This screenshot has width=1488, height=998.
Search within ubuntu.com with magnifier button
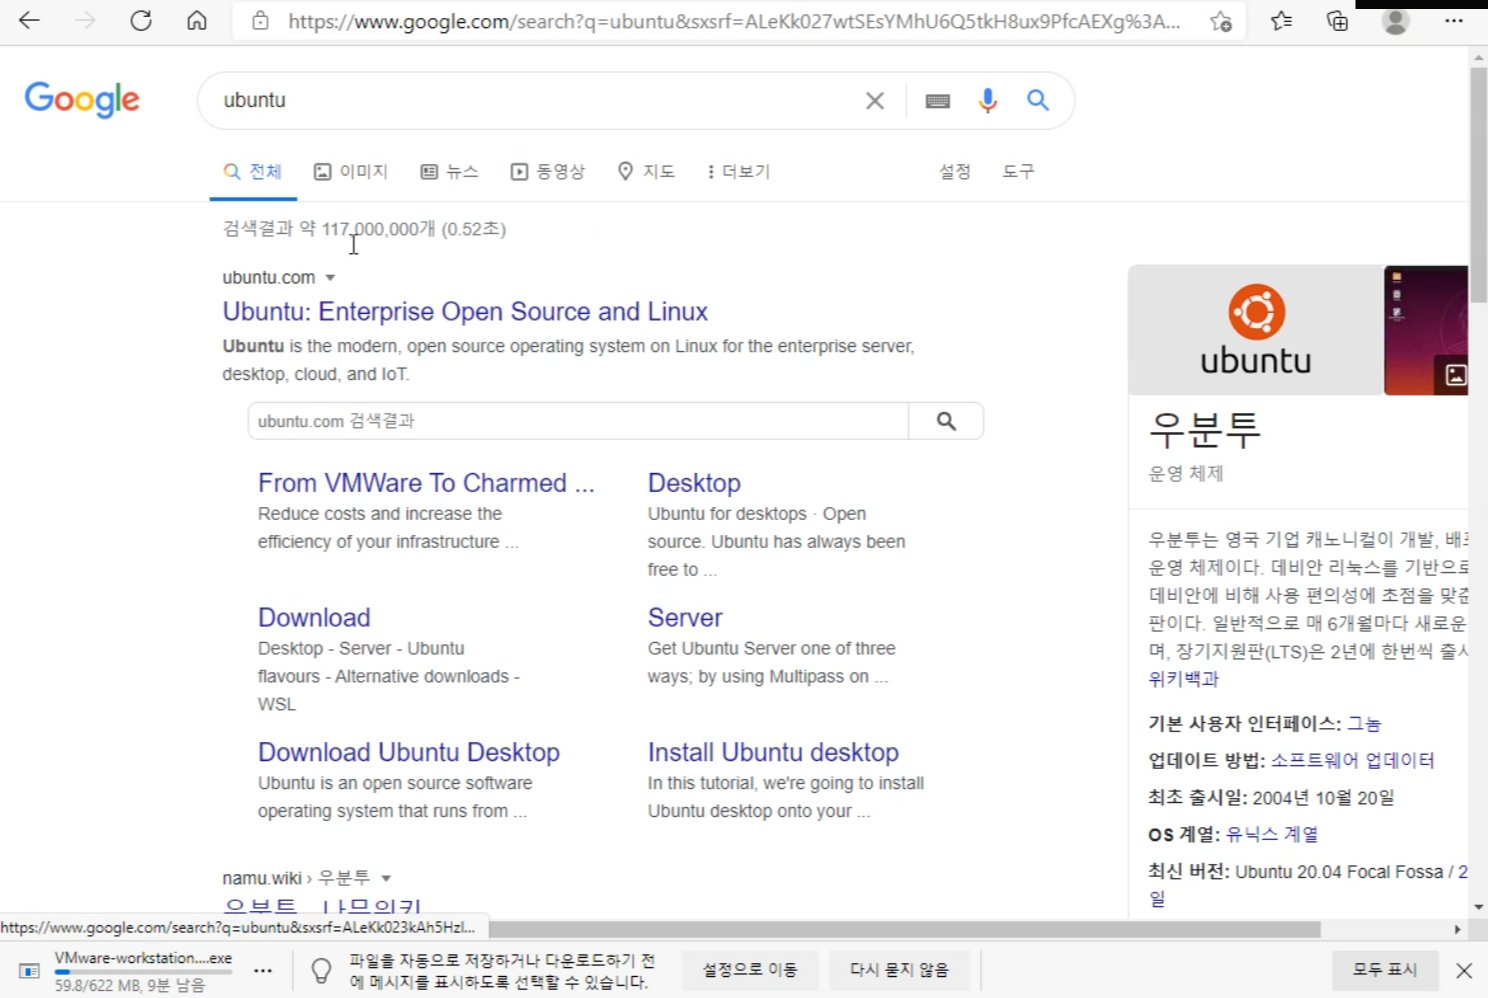[946, 421]
